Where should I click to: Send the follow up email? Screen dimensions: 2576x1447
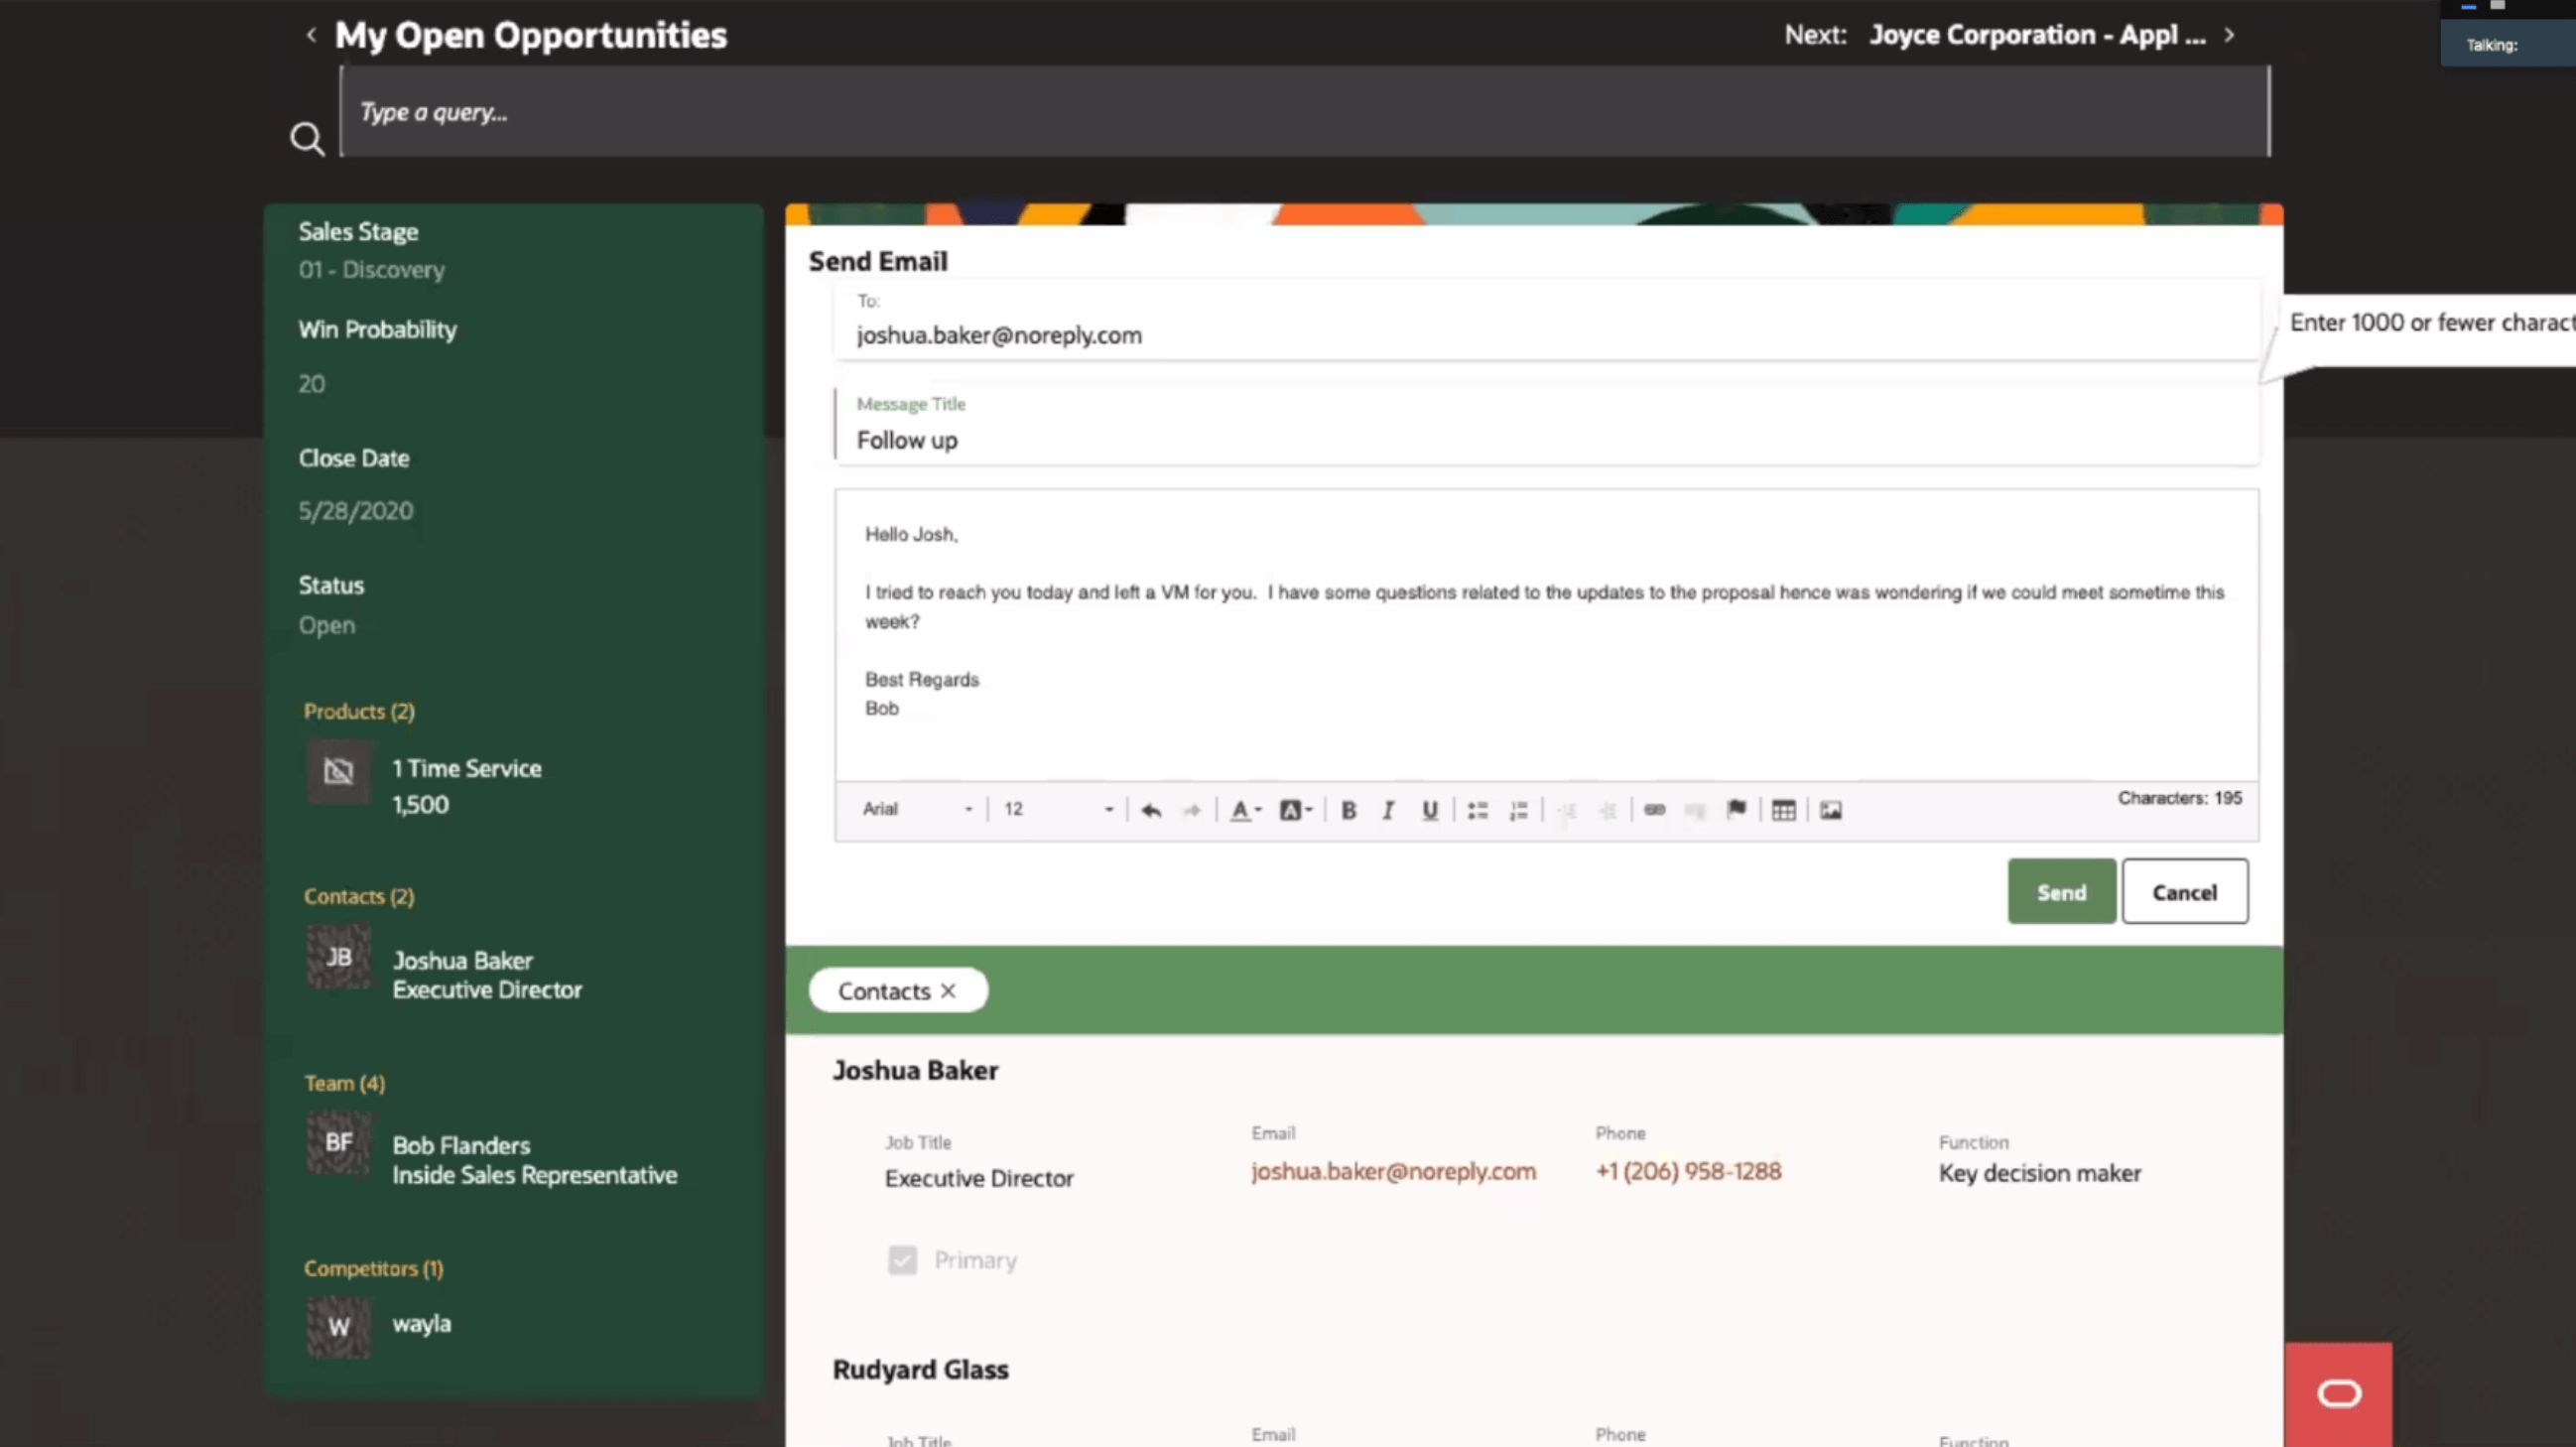[x=2061, y=891]
